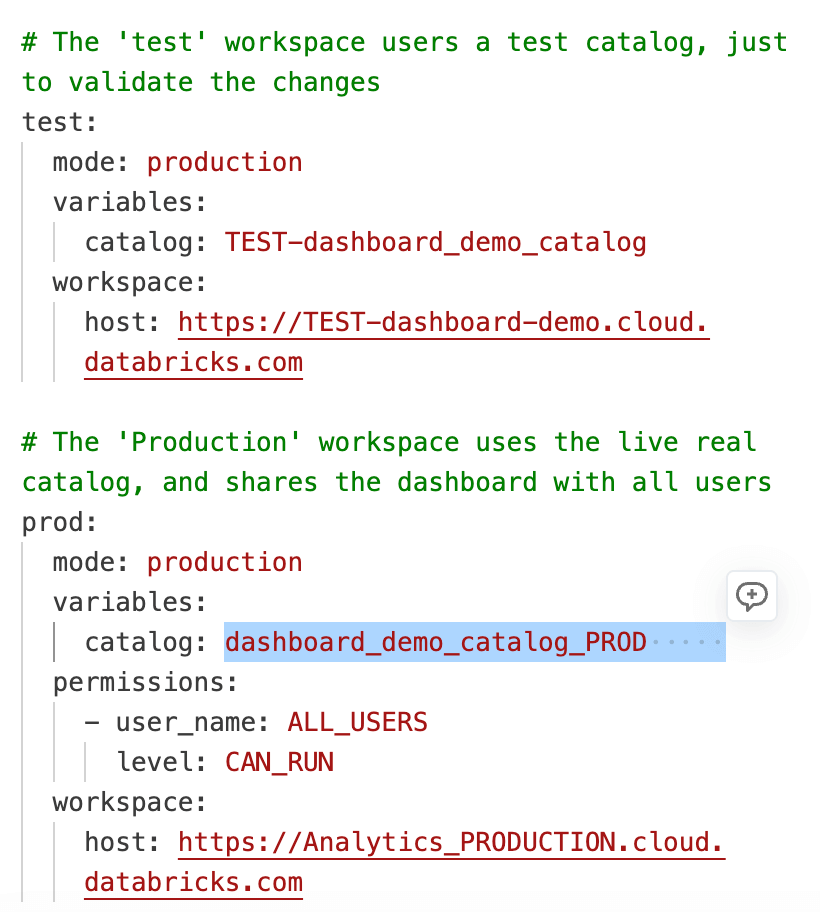Select the production mode value under test

(224, 162)
